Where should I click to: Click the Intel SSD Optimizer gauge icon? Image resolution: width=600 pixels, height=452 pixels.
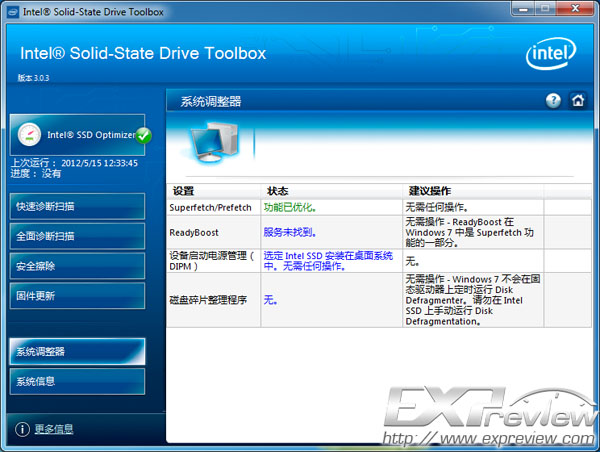(29, 135)
